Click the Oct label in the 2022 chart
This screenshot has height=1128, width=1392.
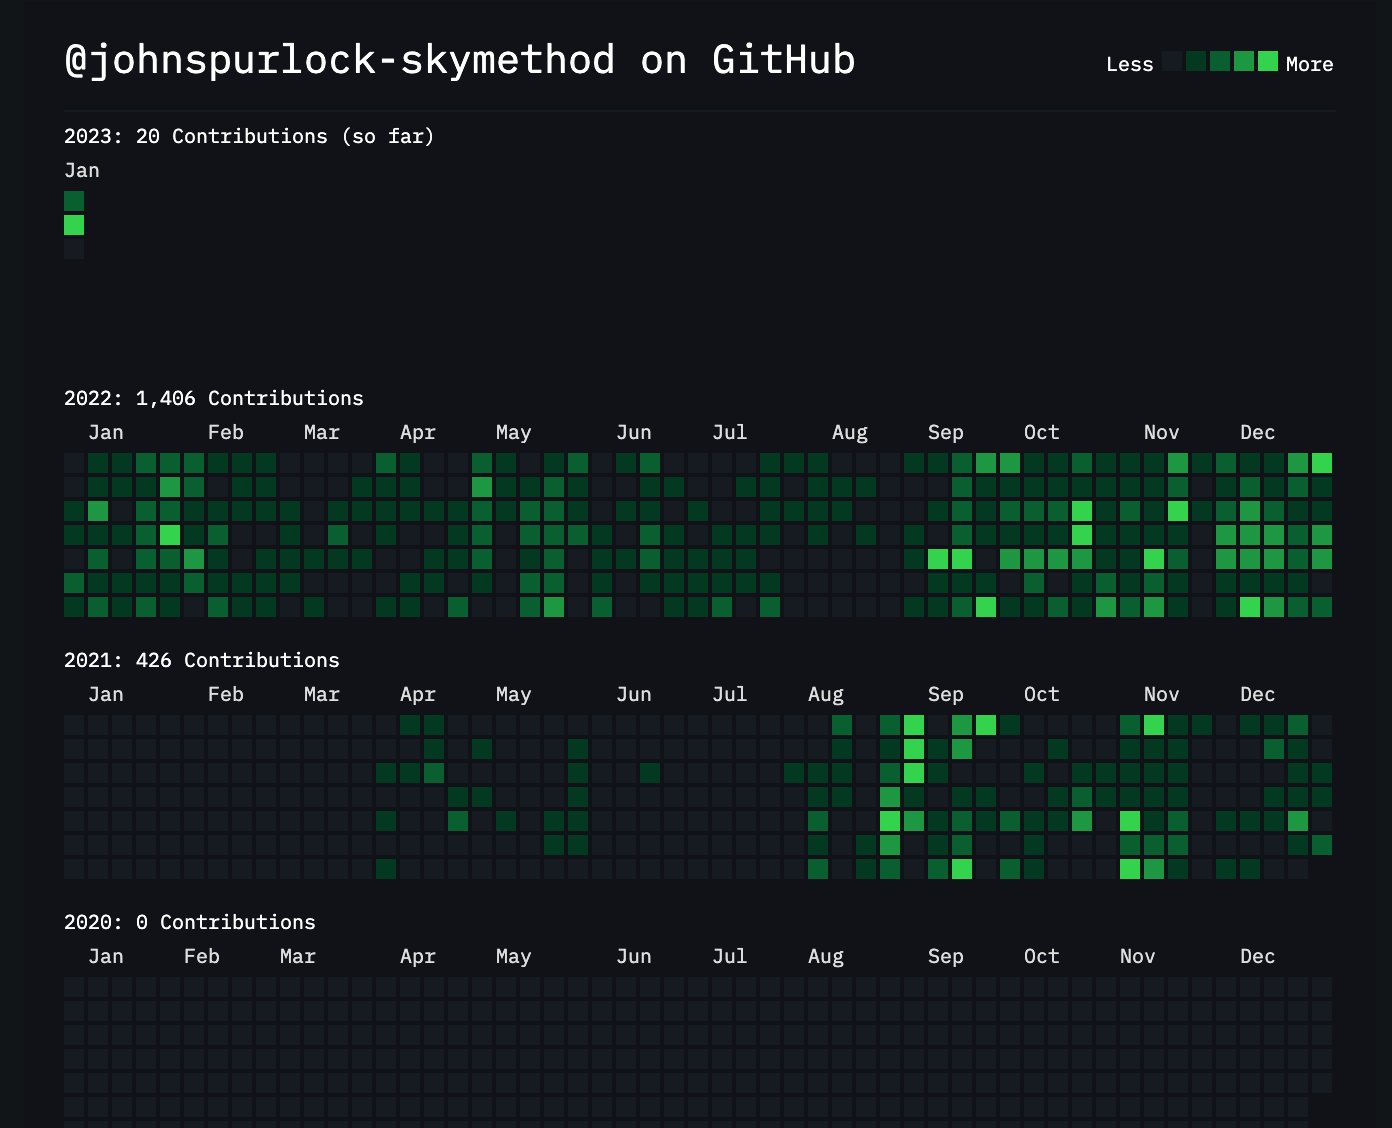(x=1042, y=432)
